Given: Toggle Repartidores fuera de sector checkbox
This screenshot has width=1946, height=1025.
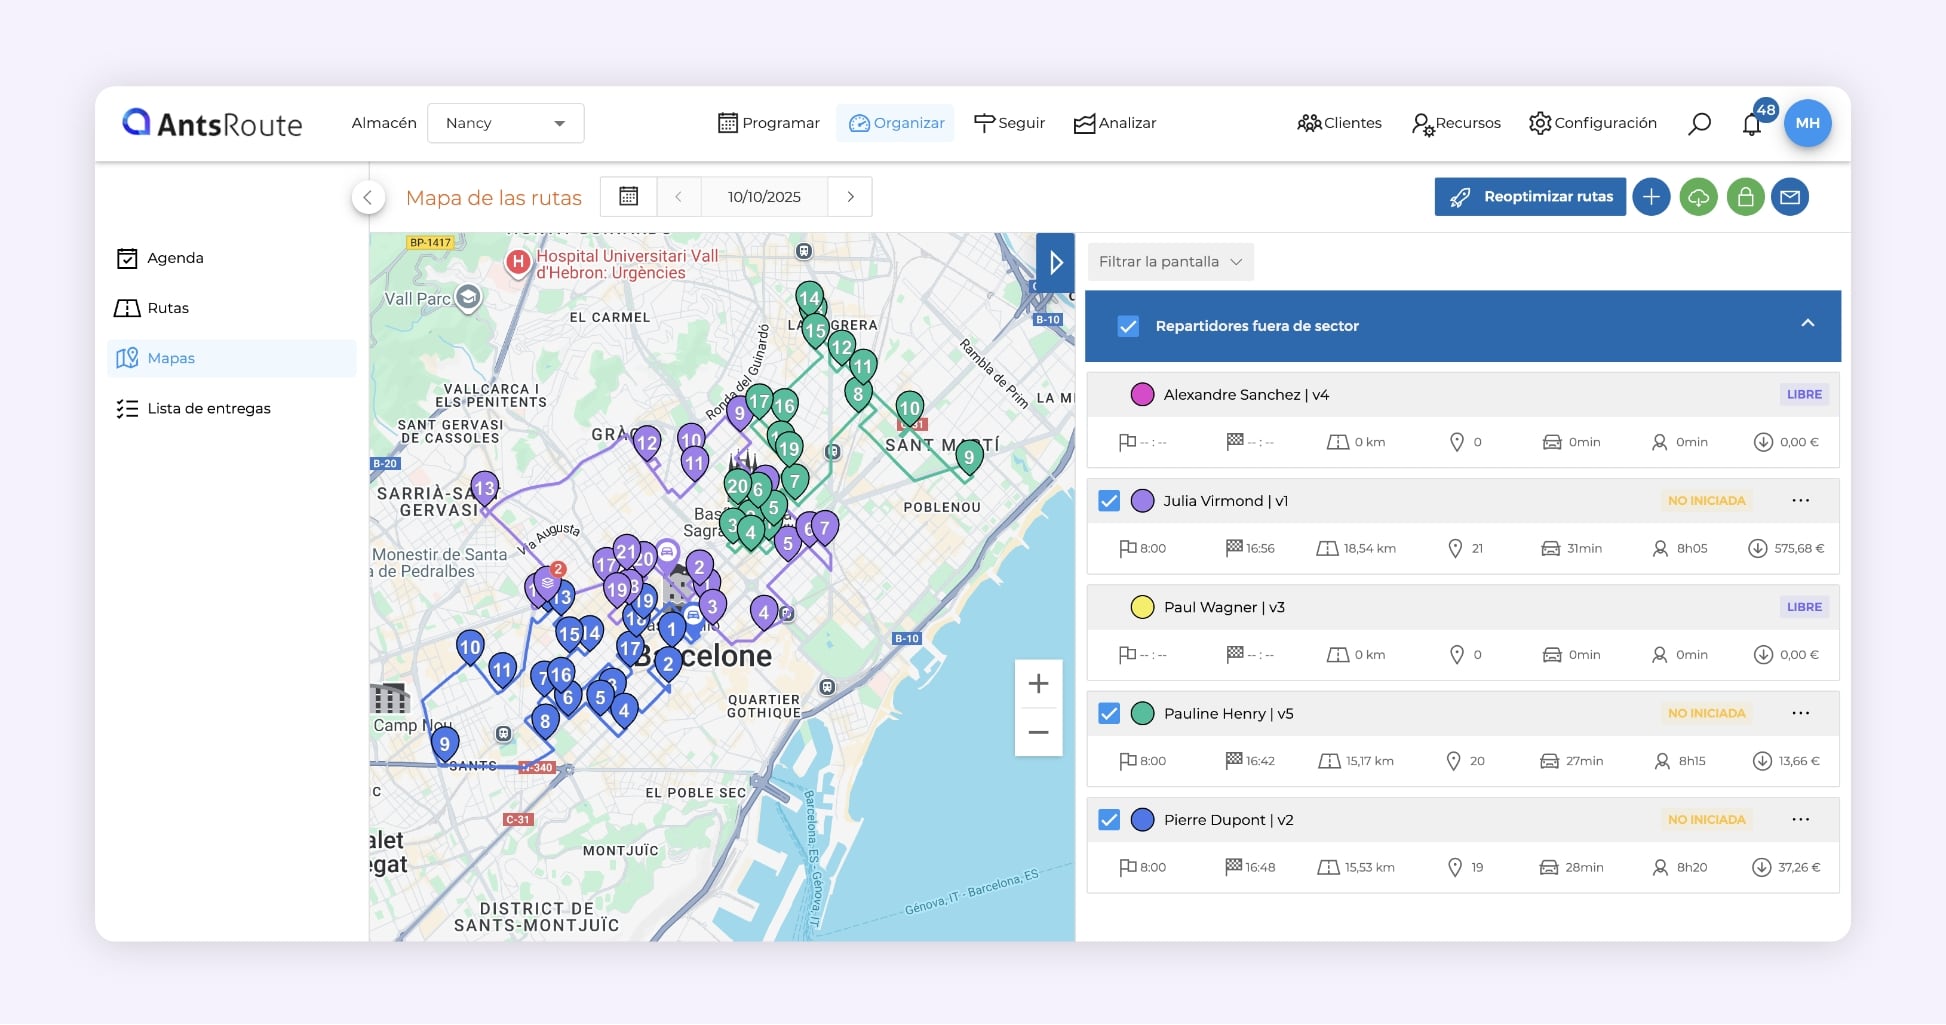Looking at the screenshot, I should coord(1128,326).
